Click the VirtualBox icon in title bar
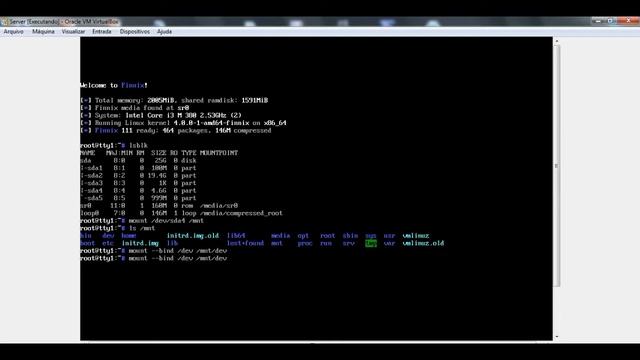Image resolution: width=640 pixels, height=360 pixels. tap(4, 22)
